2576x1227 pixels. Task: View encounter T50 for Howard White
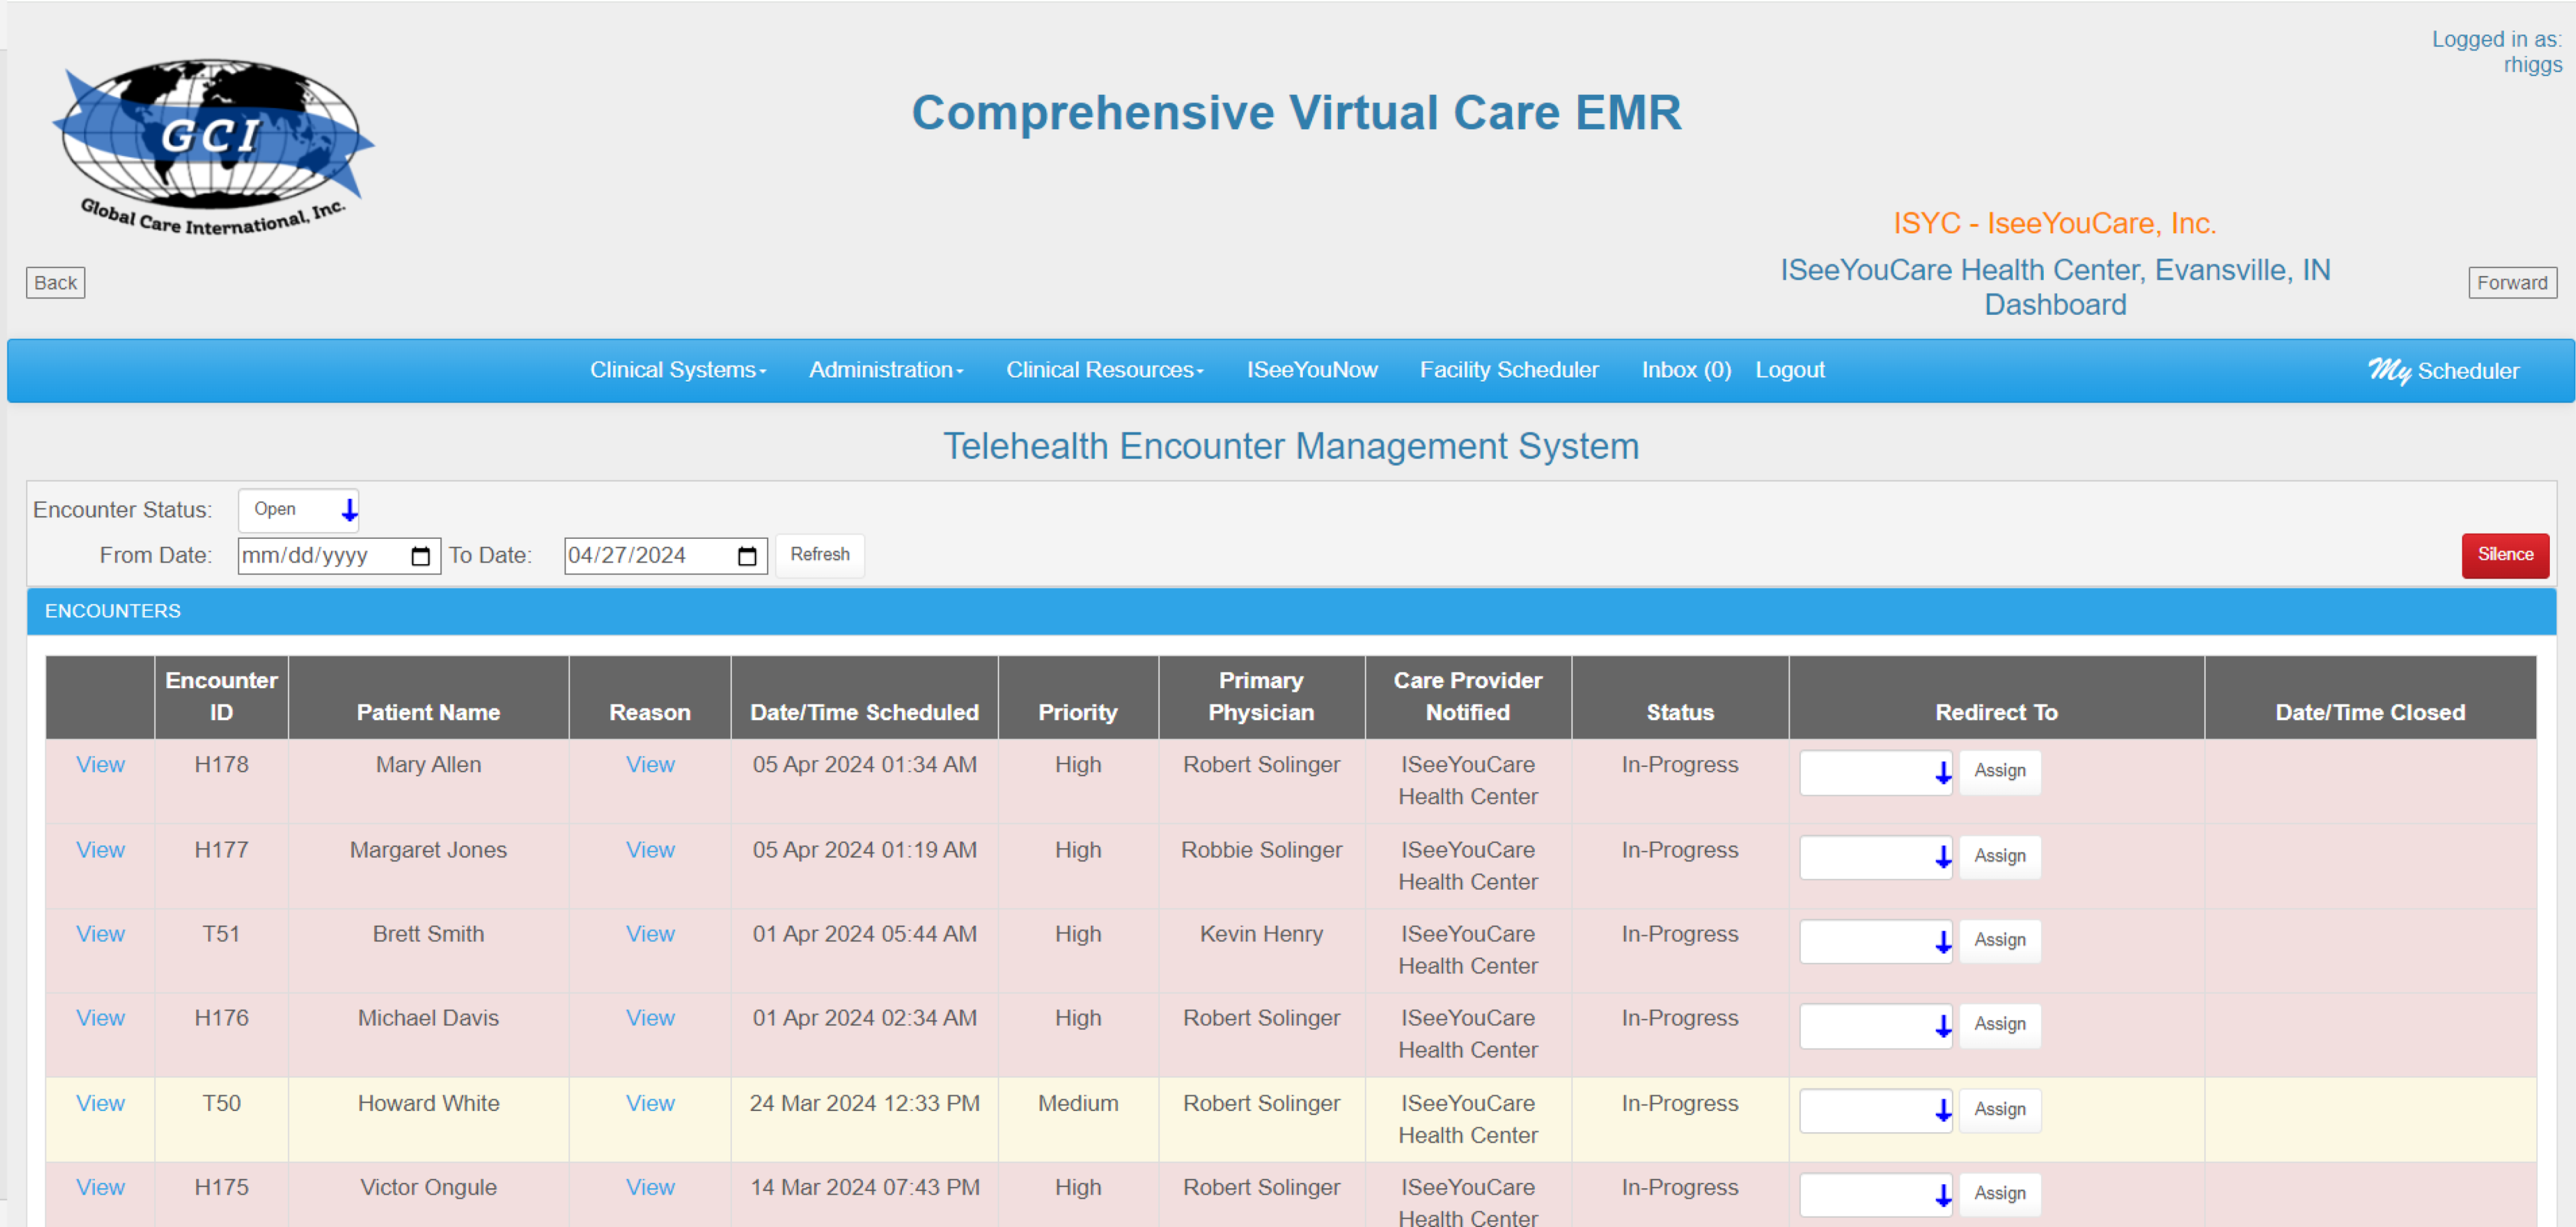point(100,1103)
